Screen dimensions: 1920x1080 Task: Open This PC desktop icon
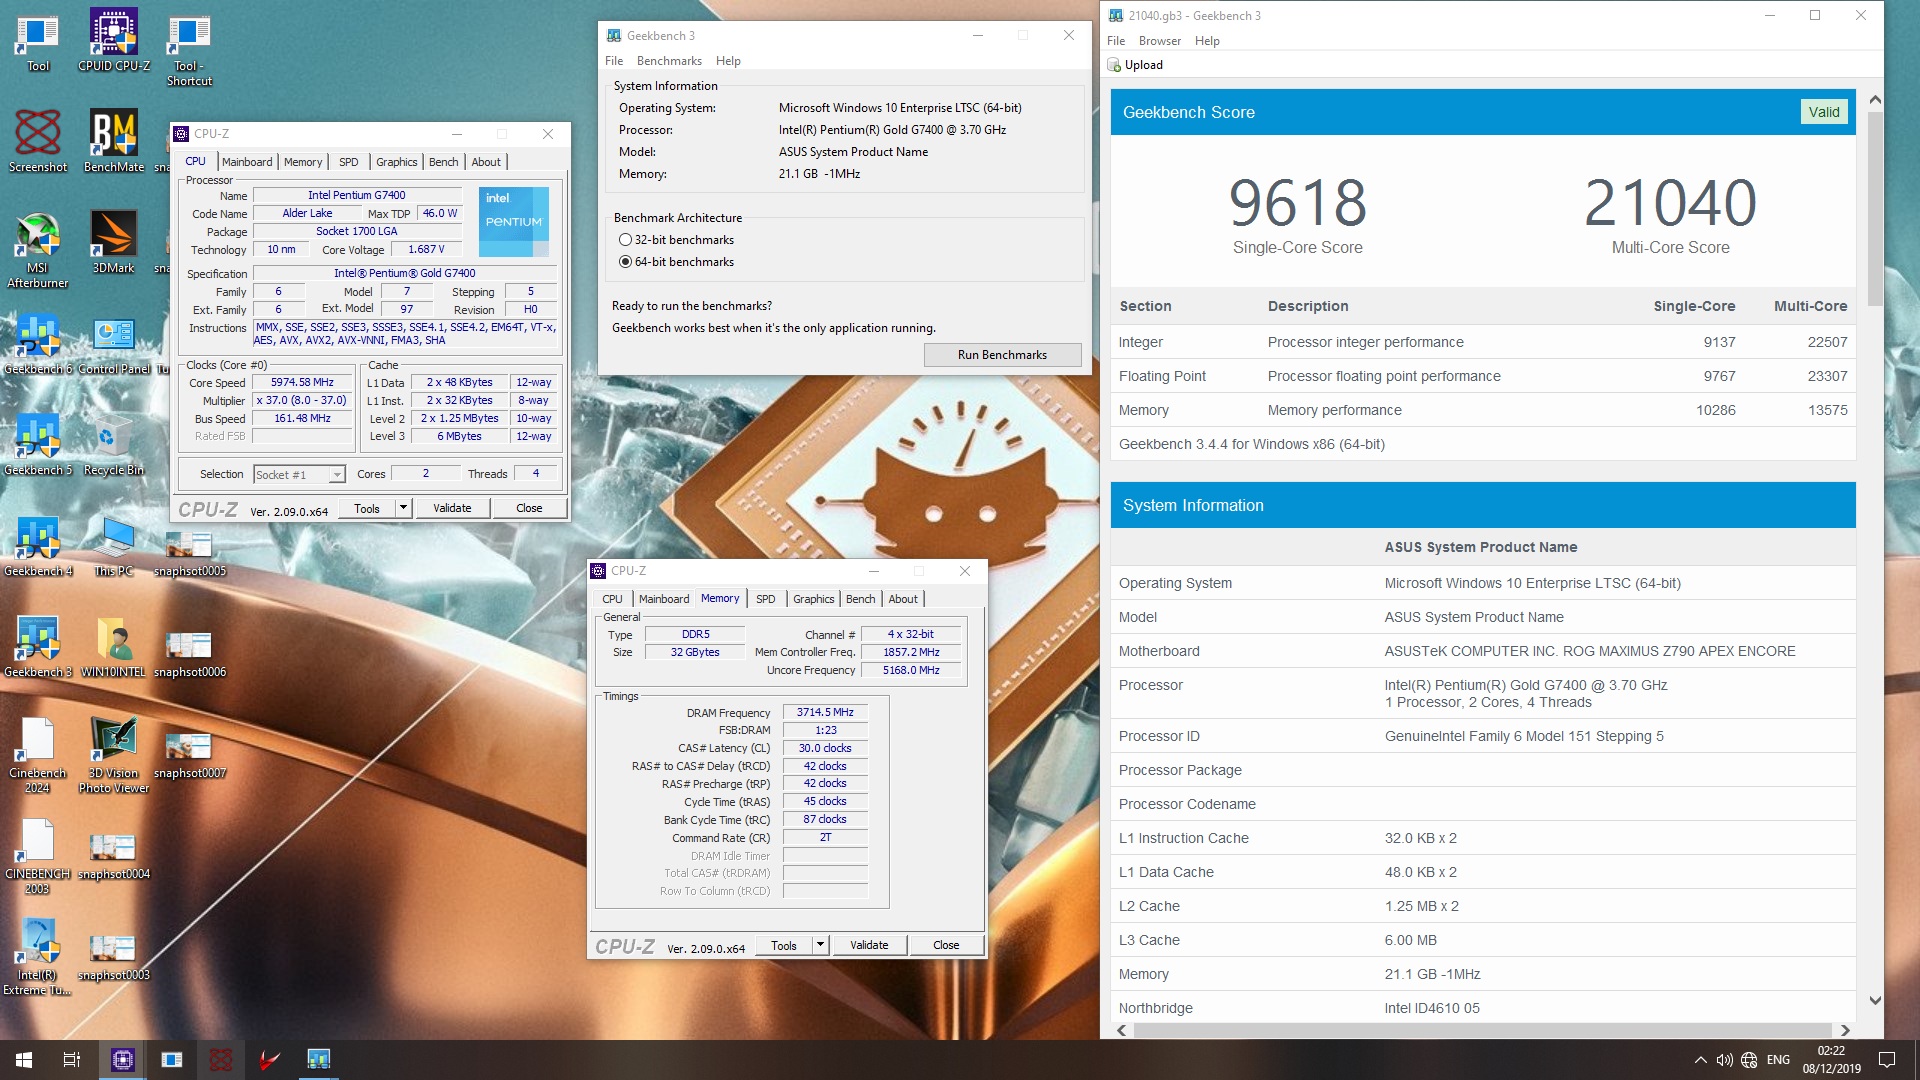click(x=114, y=545)
